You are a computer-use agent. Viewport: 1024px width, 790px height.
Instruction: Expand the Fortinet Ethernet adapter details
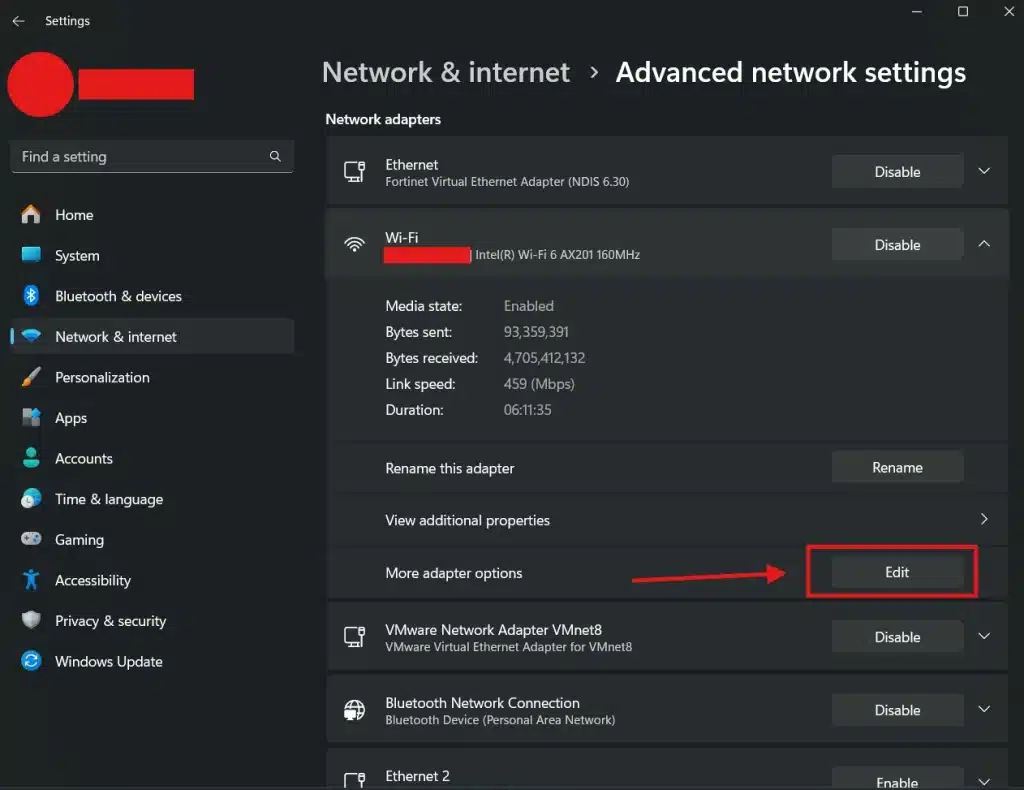click(x=984, y=171)
